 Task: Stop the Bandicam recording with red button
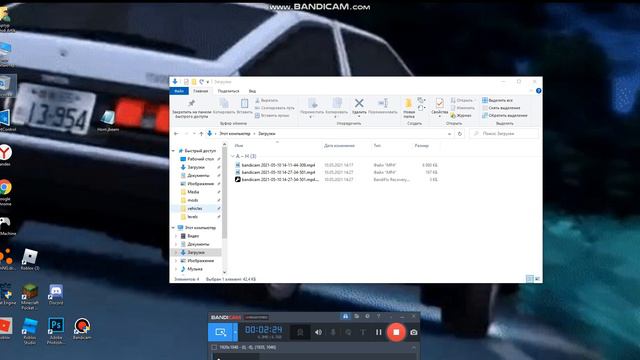click(396, 332)
